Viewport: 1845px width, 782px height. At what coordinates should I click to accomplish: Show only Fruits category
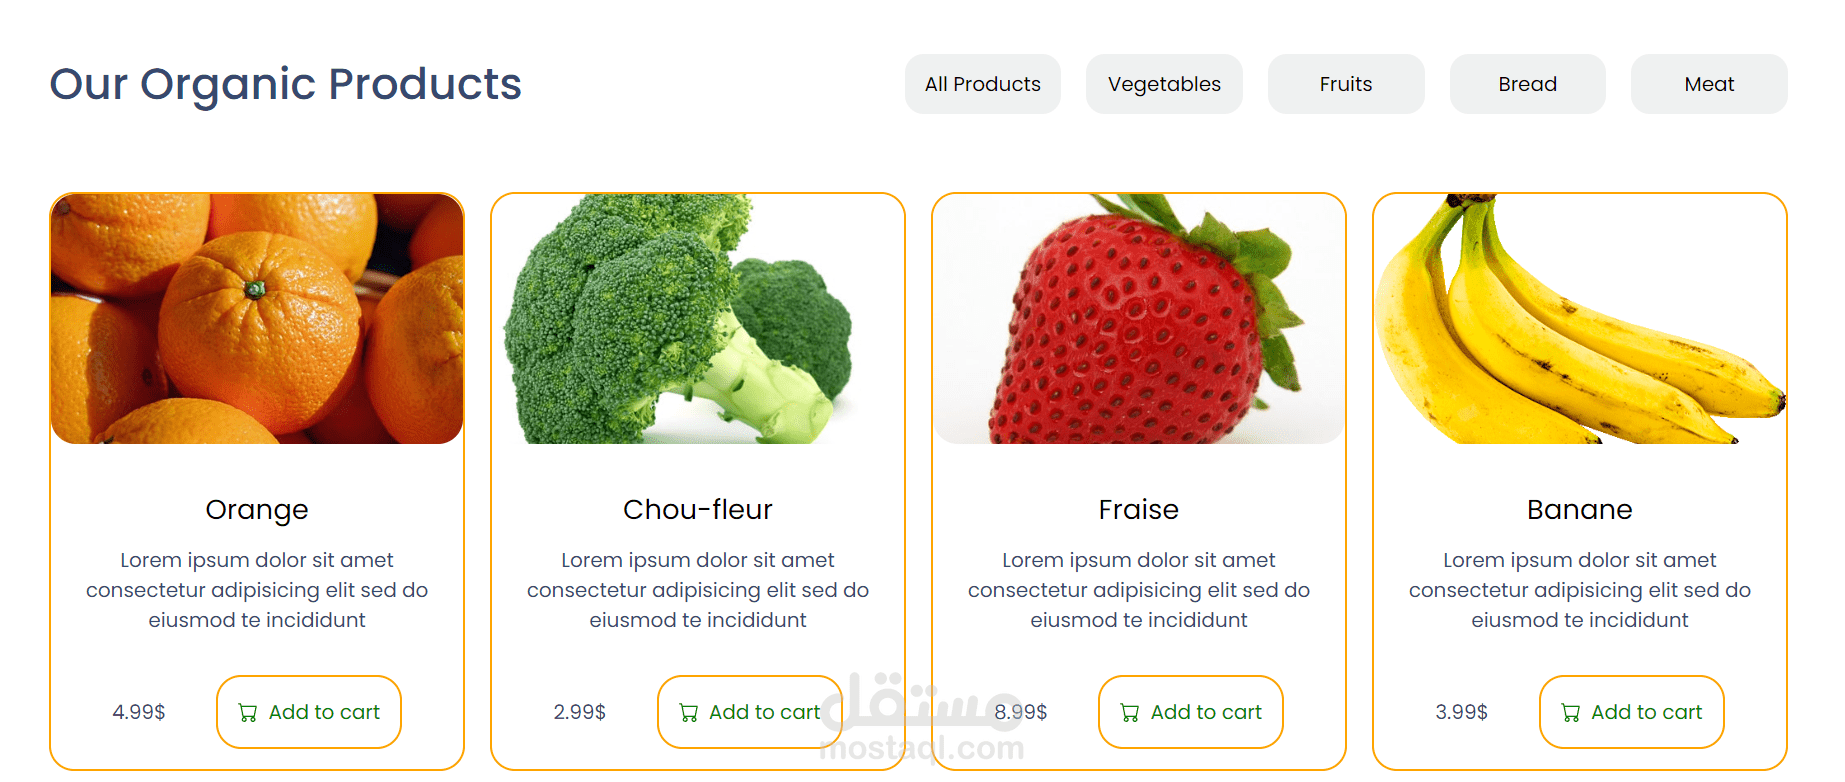[x=1345, y=84]
